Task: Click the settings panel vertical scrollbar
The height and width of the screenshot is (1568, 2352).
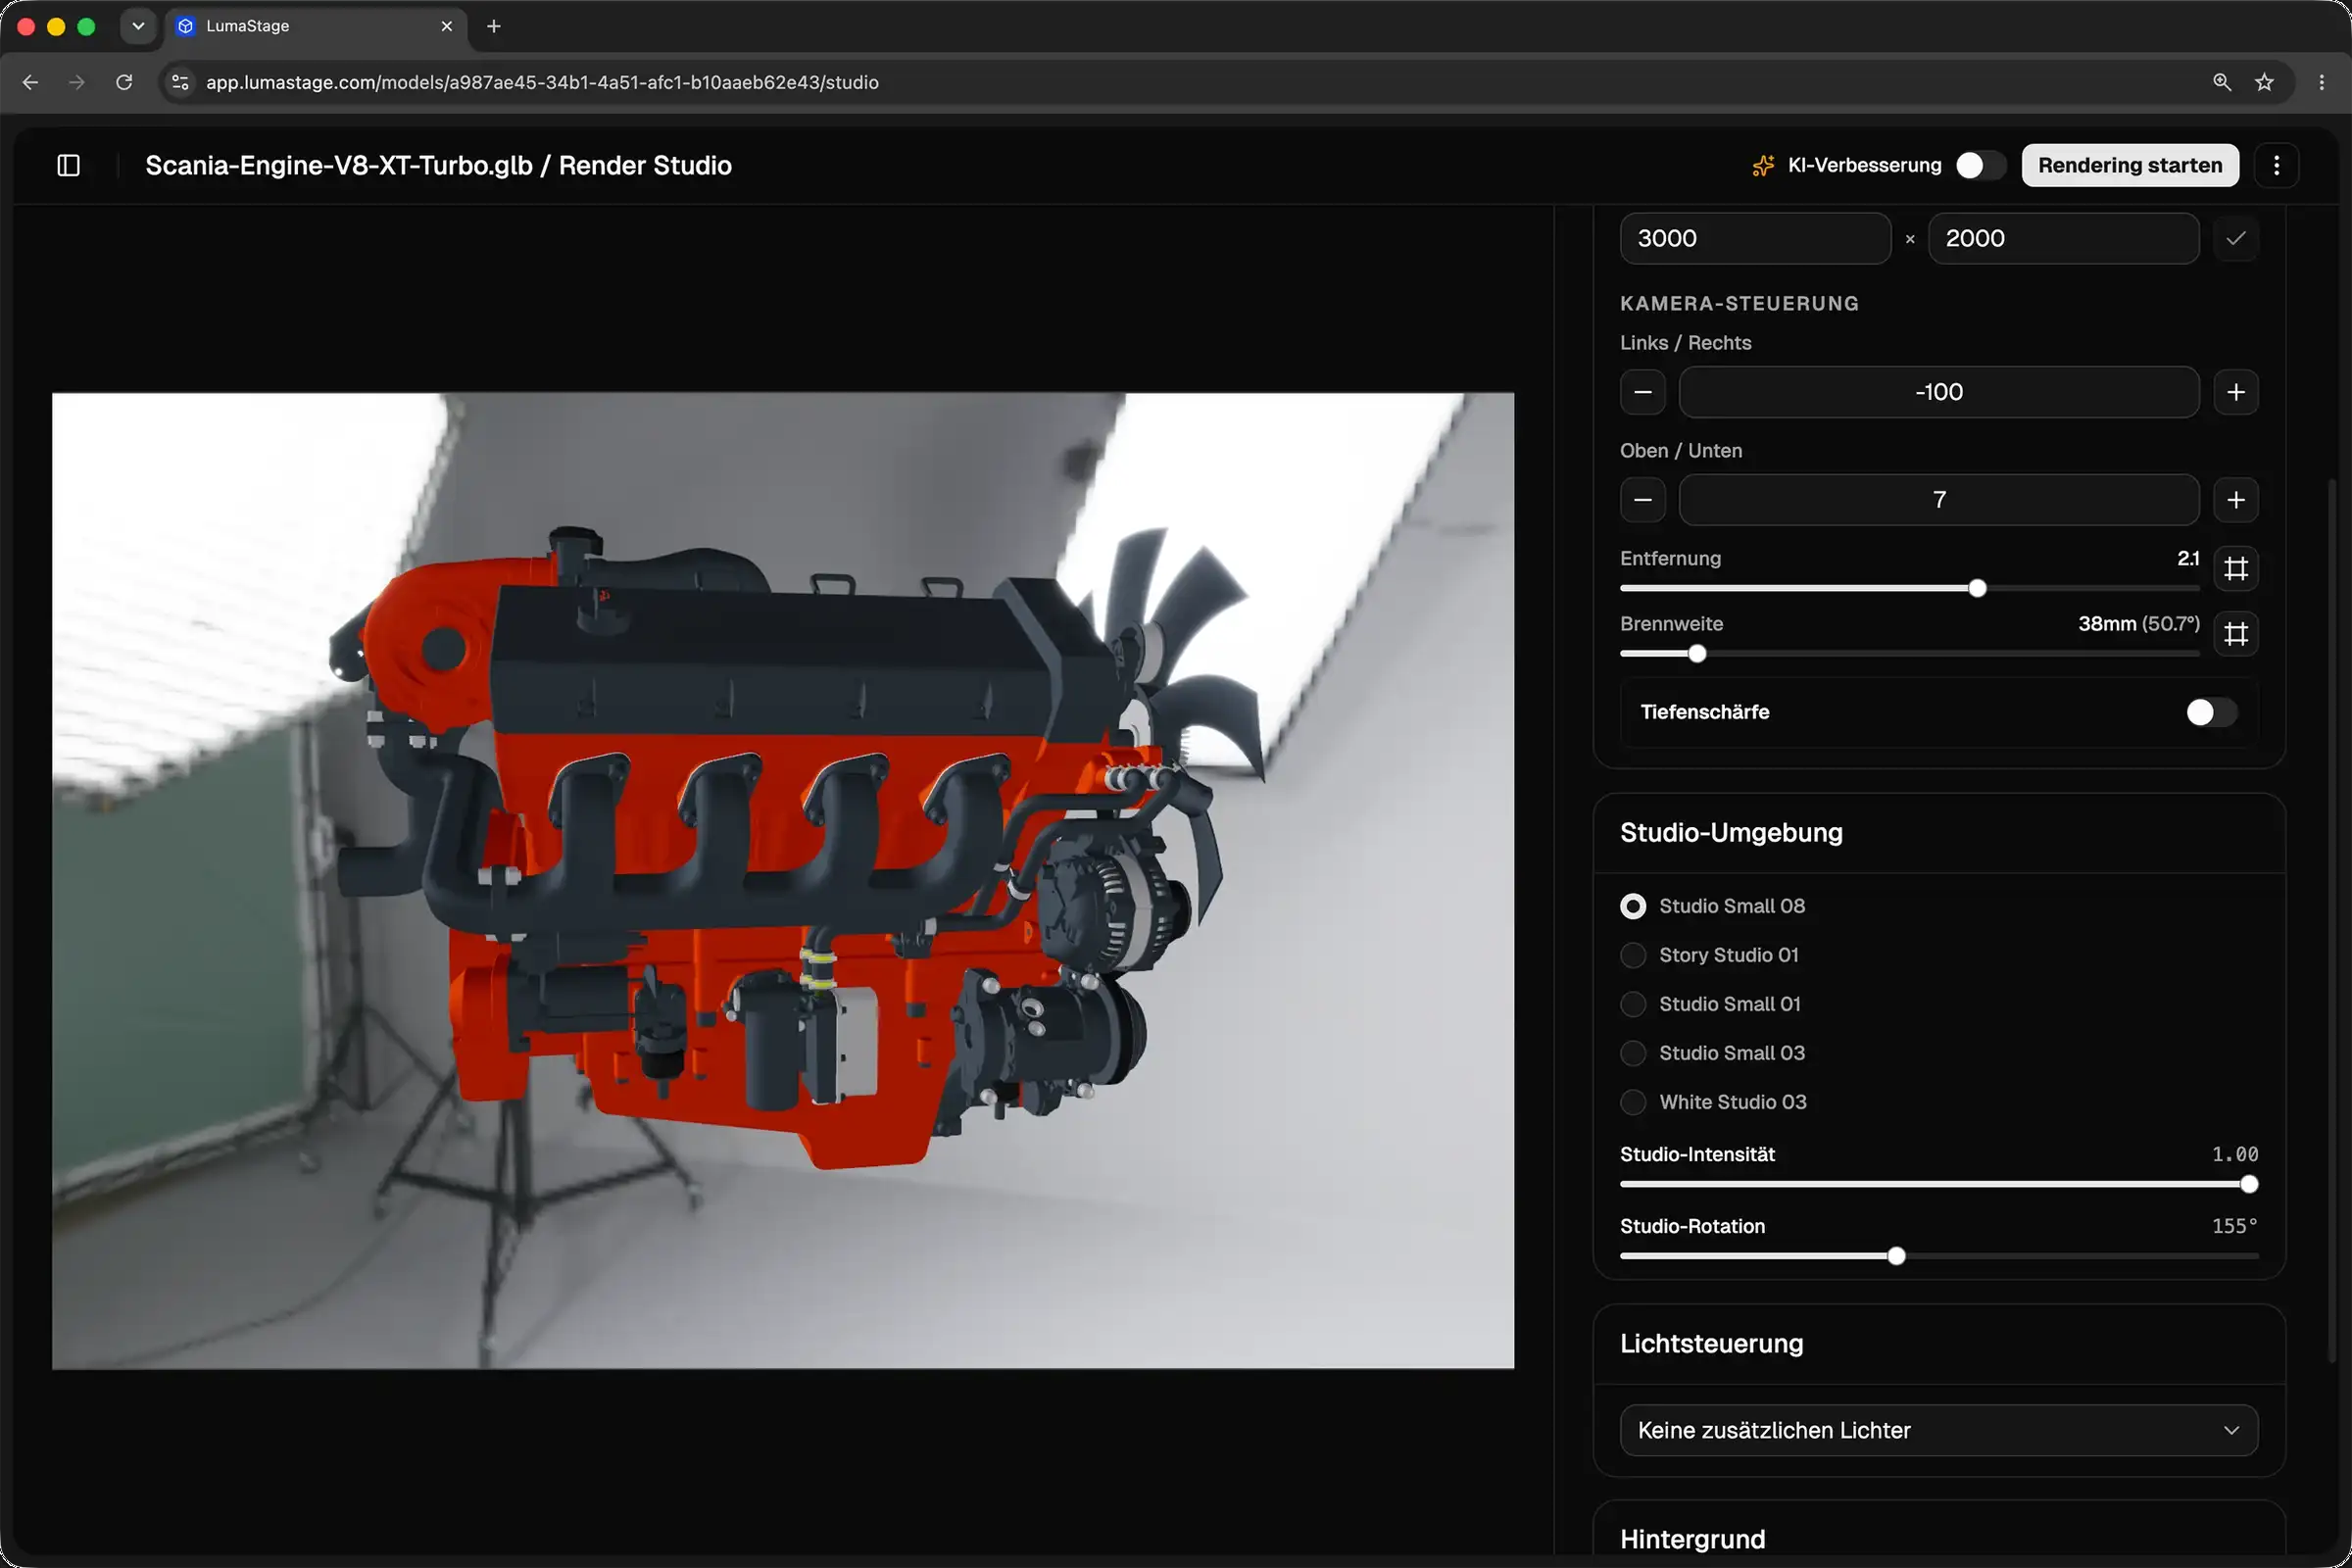Action: (x=2331, y=920)
